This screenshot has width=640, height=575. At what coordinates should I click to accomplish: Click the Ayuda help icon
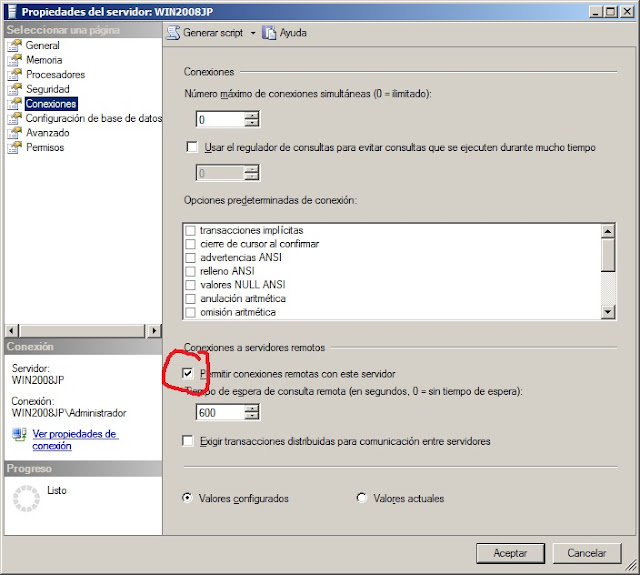coord(269,33)
